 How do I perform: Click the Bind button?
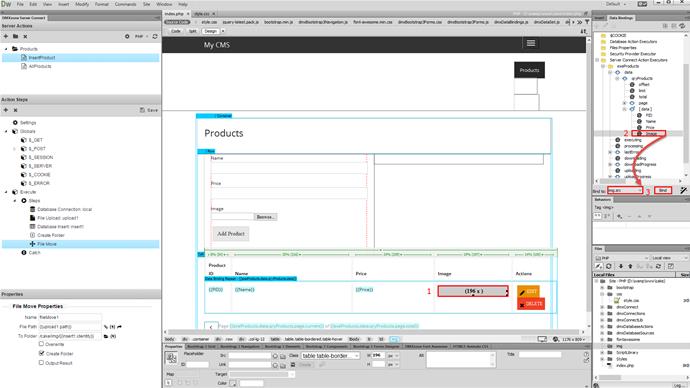click(663, 190)
